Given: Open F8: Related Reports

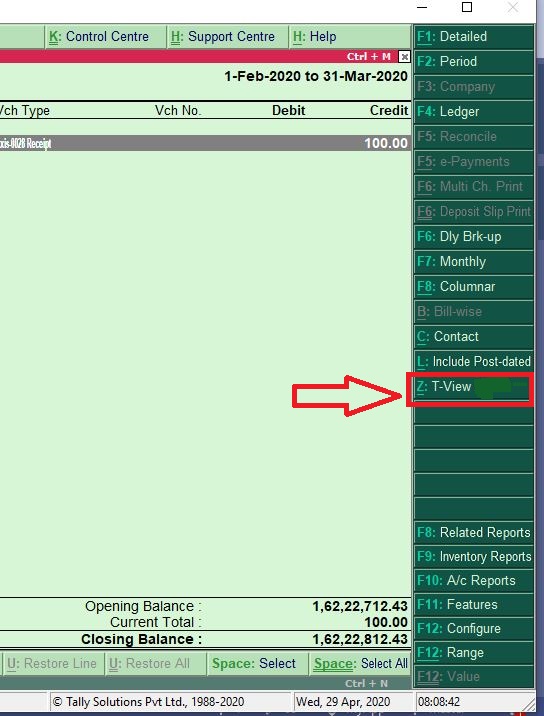Looking at the screenshot, I should (x=474, y=533).
